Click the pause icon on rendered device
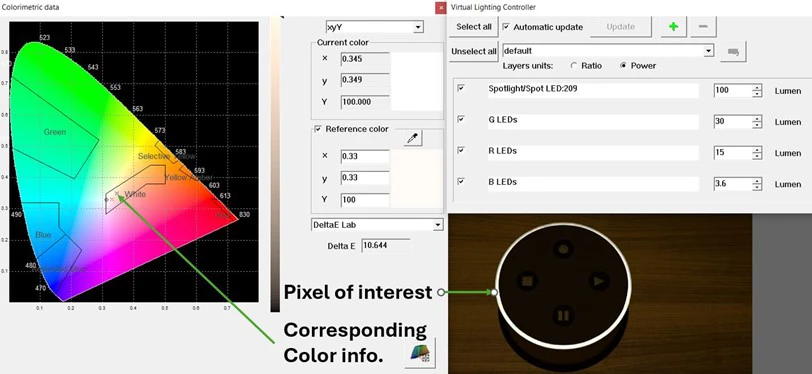812x374 pixels. click(563, 315)
